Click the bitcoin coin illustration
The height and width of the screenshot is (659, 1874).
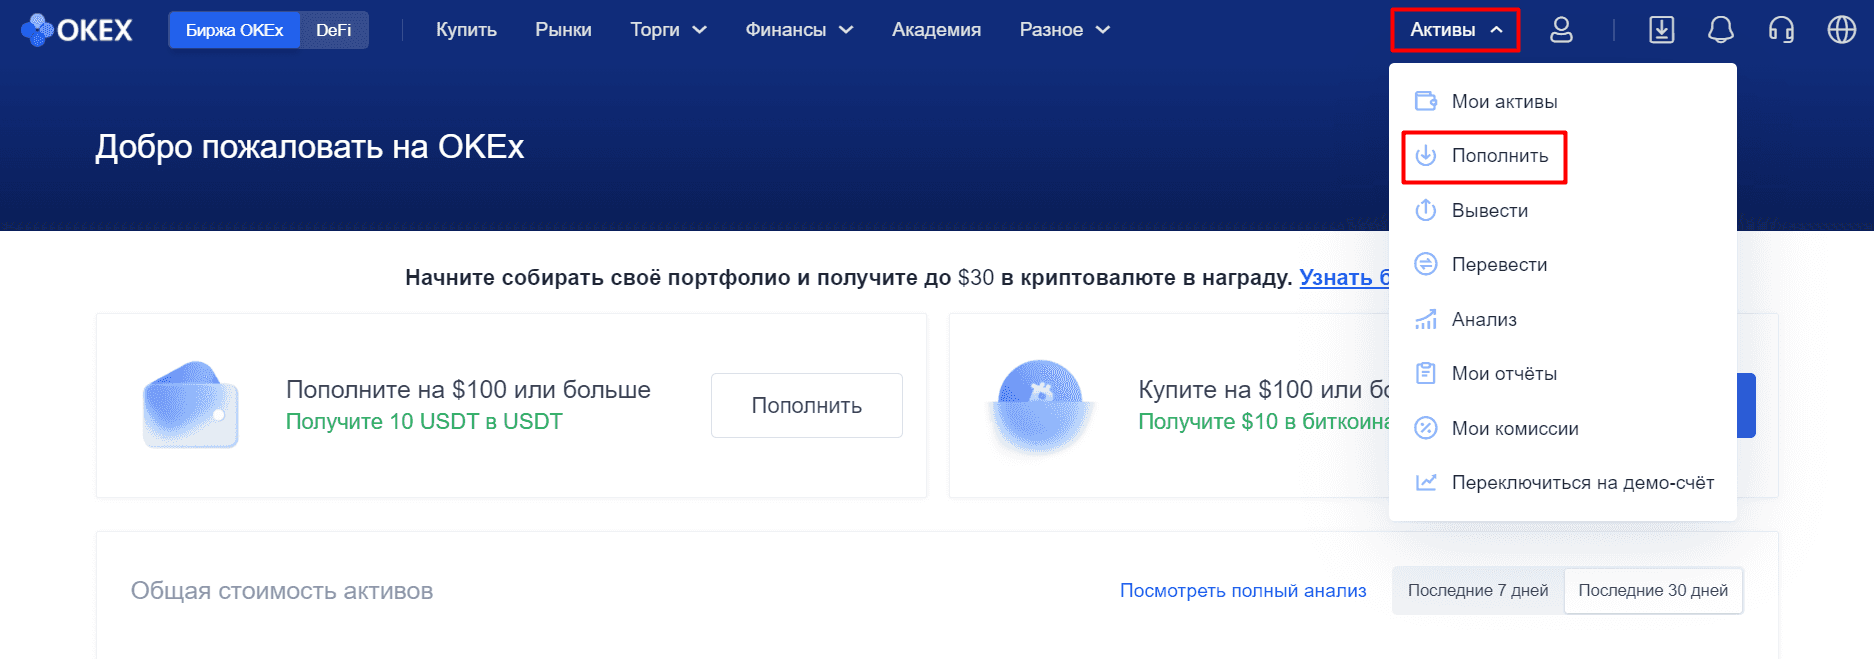point(1040,405)
